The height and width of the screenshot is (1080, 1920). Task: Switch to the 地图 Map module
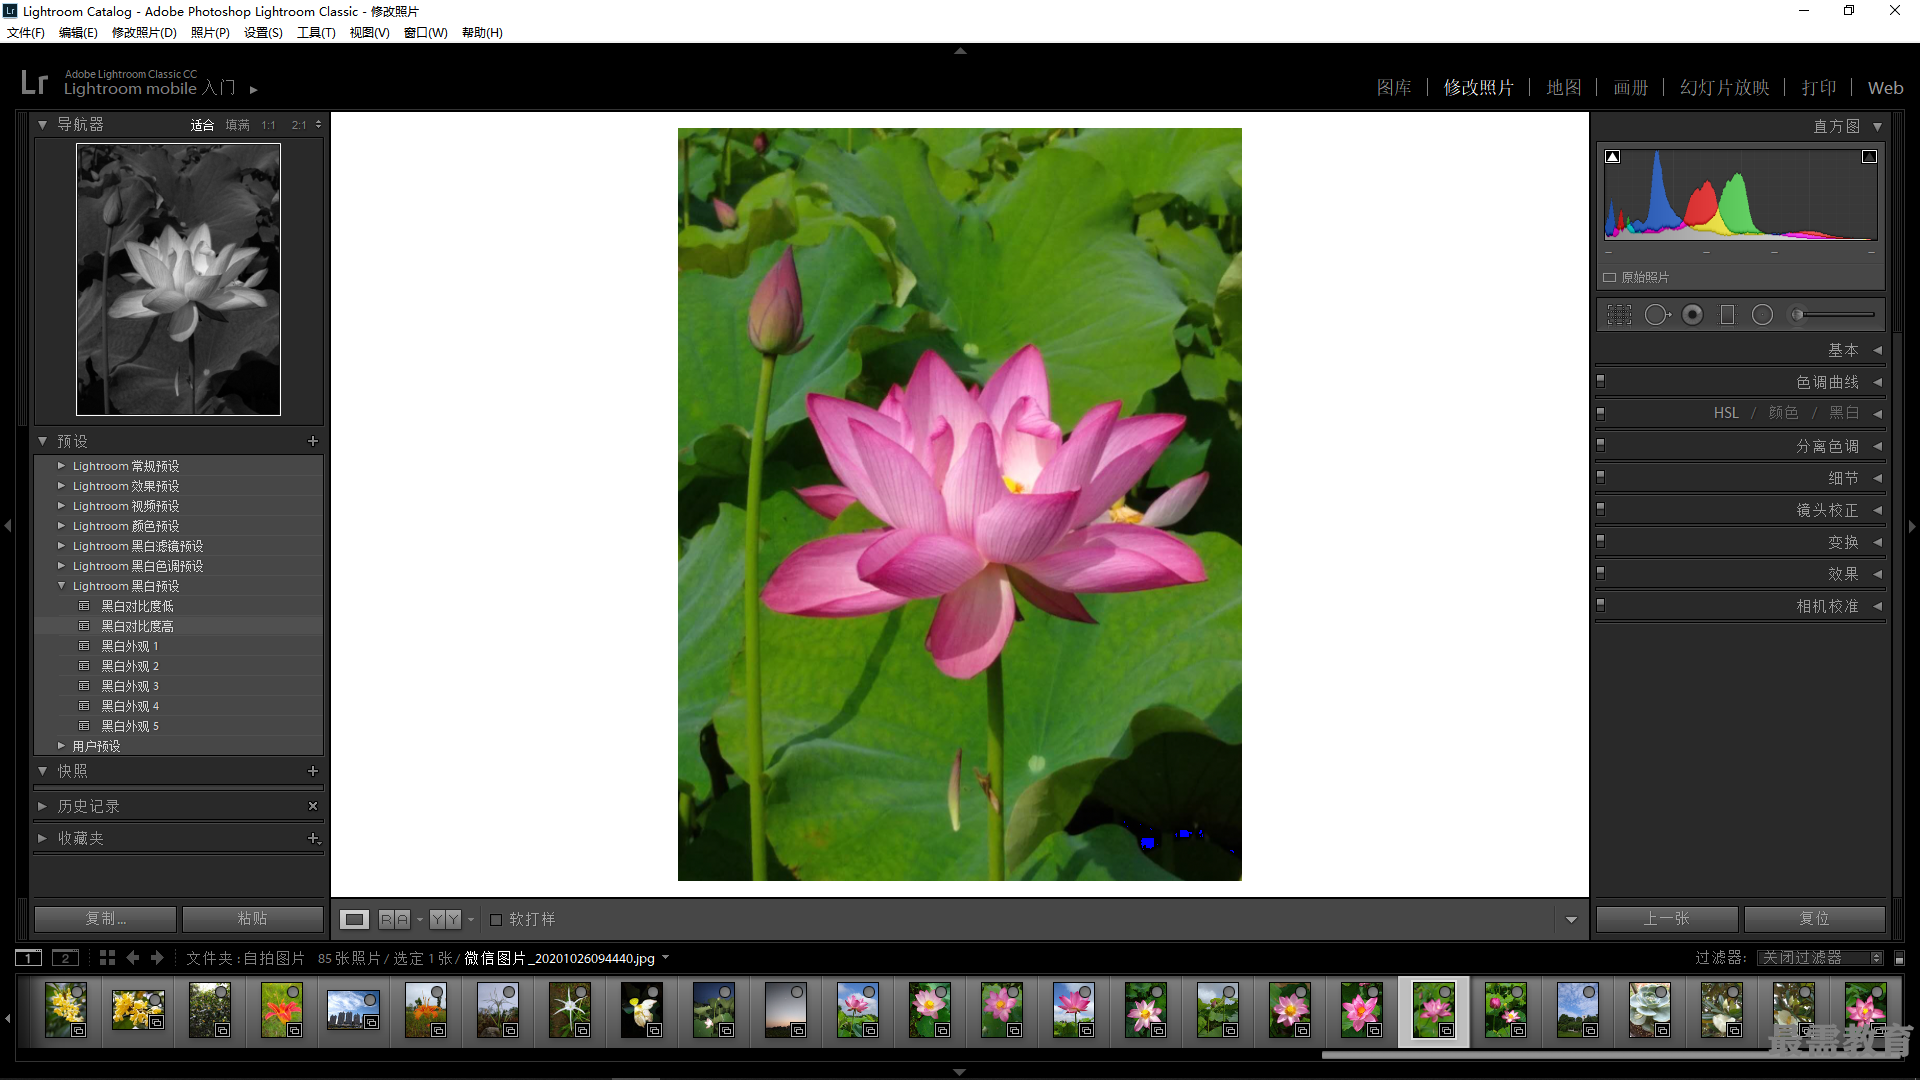(1564, 88)
